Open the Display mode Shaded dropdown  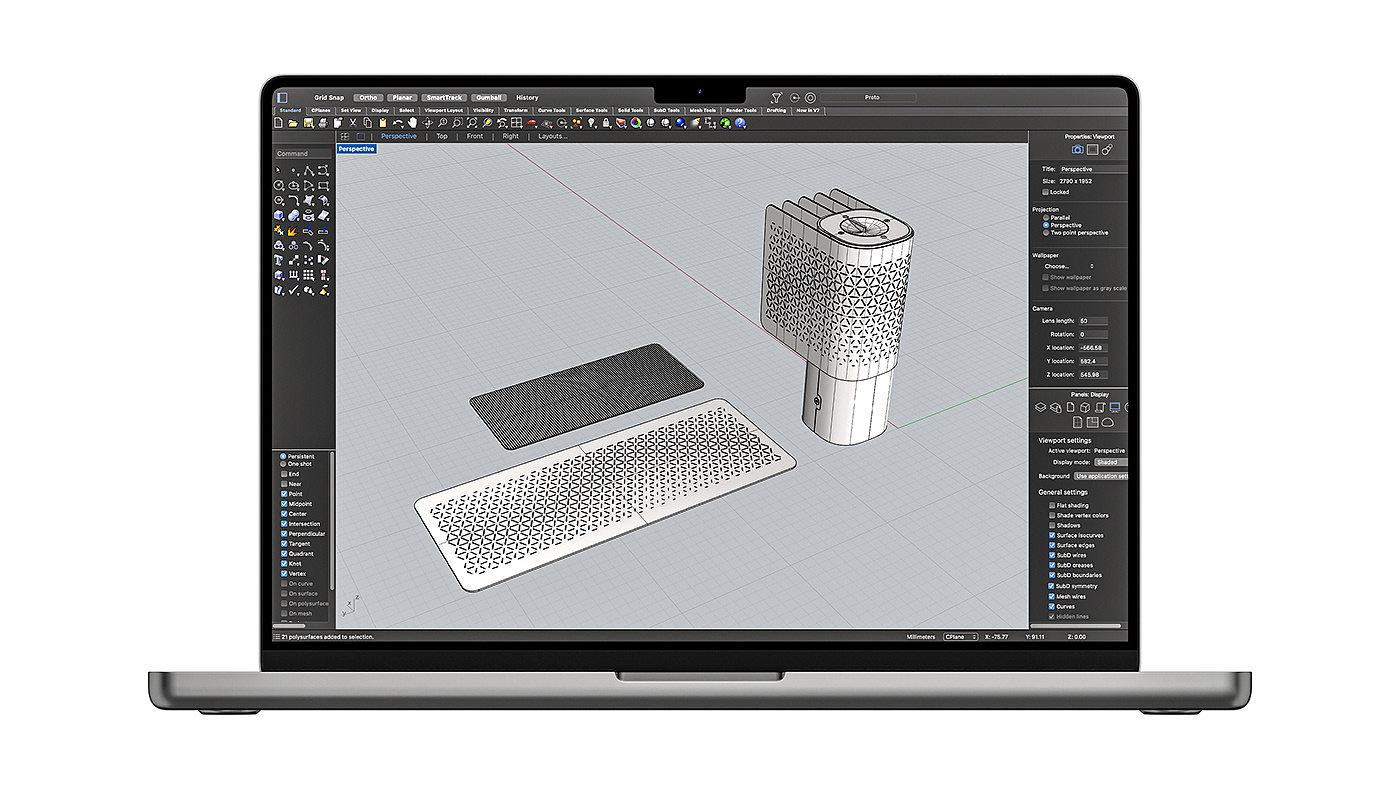point(1110,462)
